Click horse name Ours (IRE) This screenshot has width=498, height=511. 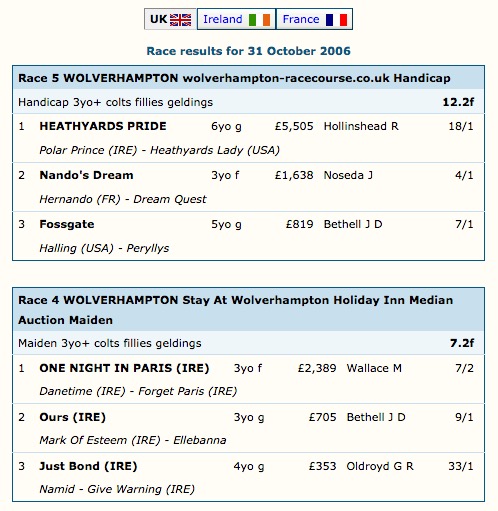click(x=72, y=417)
